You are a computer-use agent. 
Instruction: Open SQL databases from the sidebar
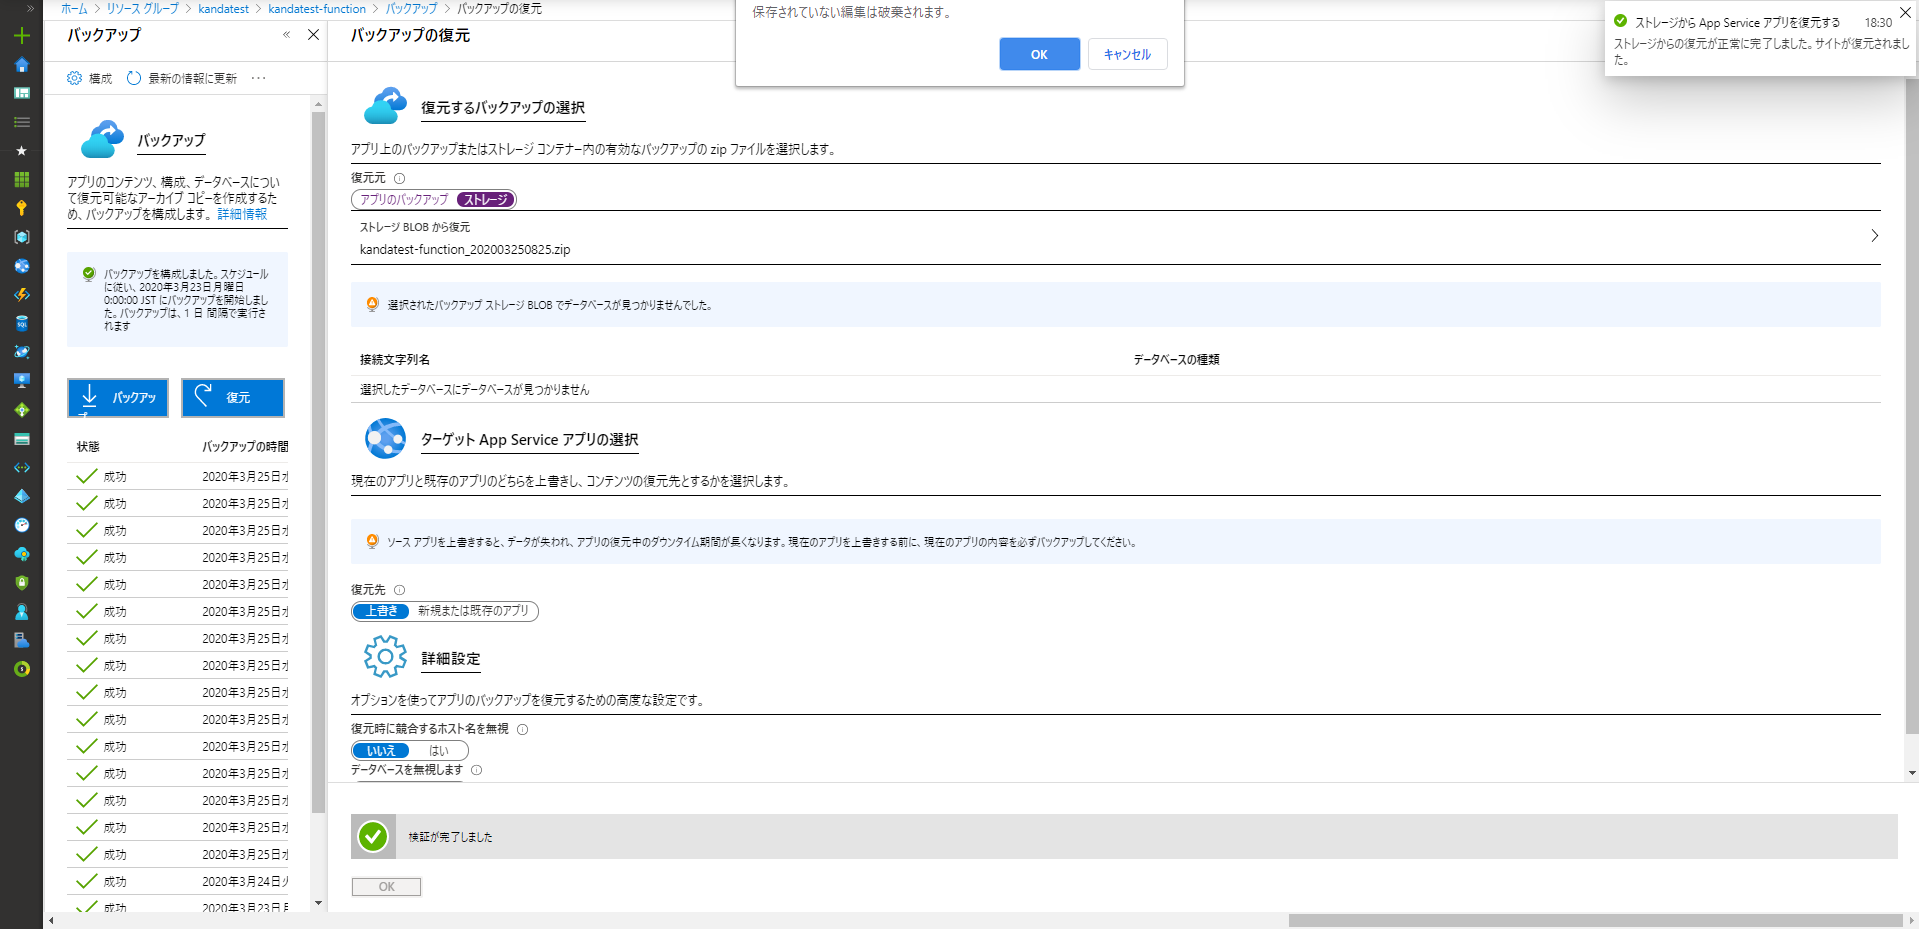(21, 323)
